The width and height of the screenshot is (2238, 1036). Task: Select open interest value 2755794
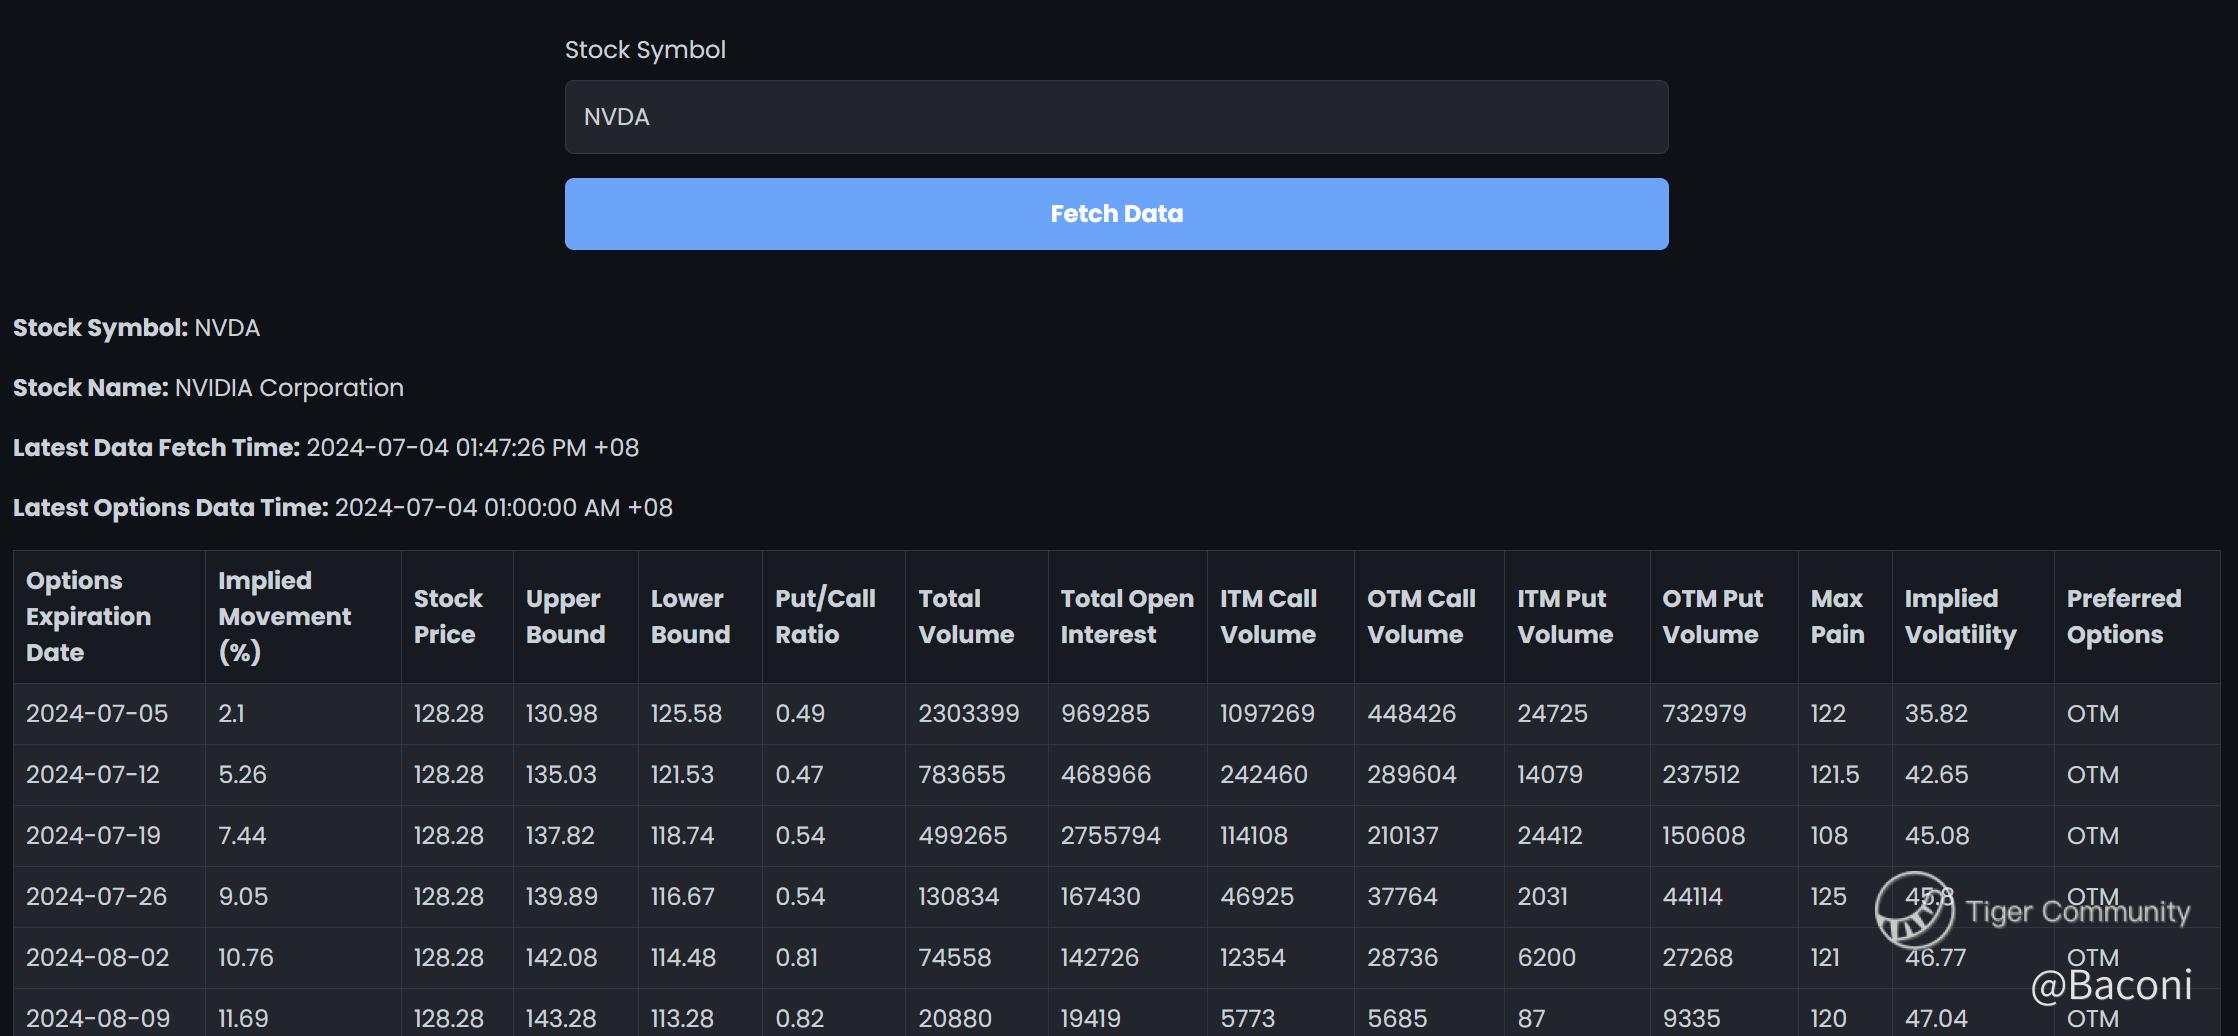coord(1110,836)
